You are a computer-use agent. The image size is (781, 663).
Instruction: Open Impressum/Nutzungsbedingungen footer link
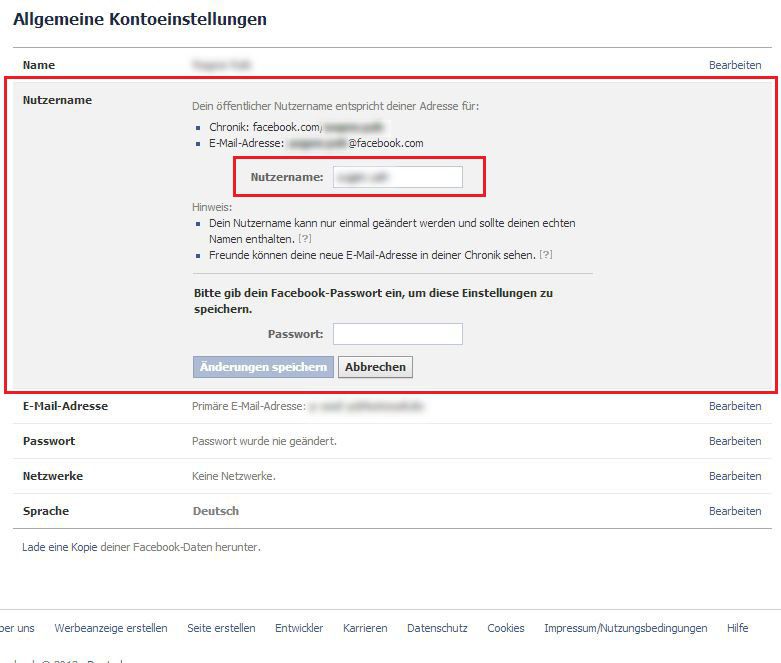pyautogui.click(x=626, y=628)
